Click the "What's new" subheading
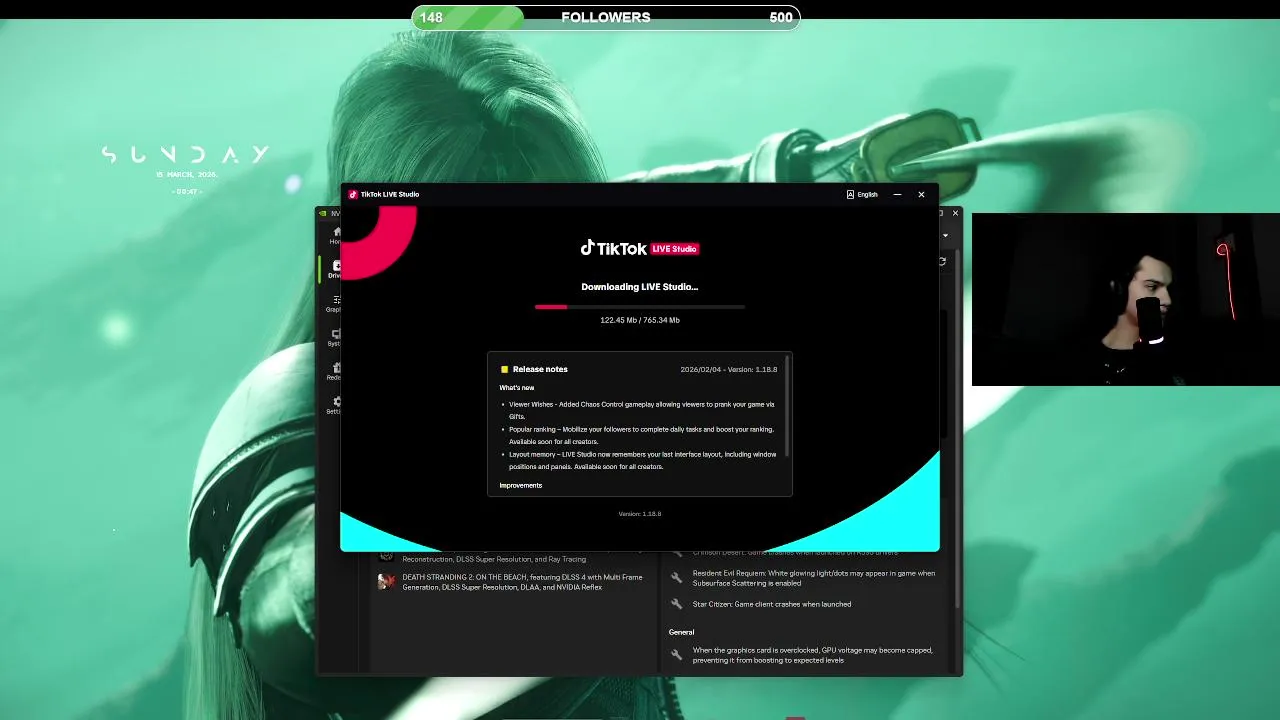Viewport: 1280px width, 720px height. [517, 387]
